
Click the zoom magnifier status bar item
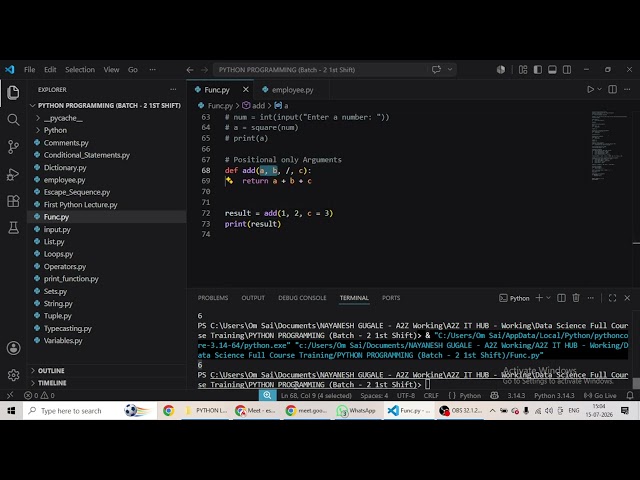tap(267, 395)
